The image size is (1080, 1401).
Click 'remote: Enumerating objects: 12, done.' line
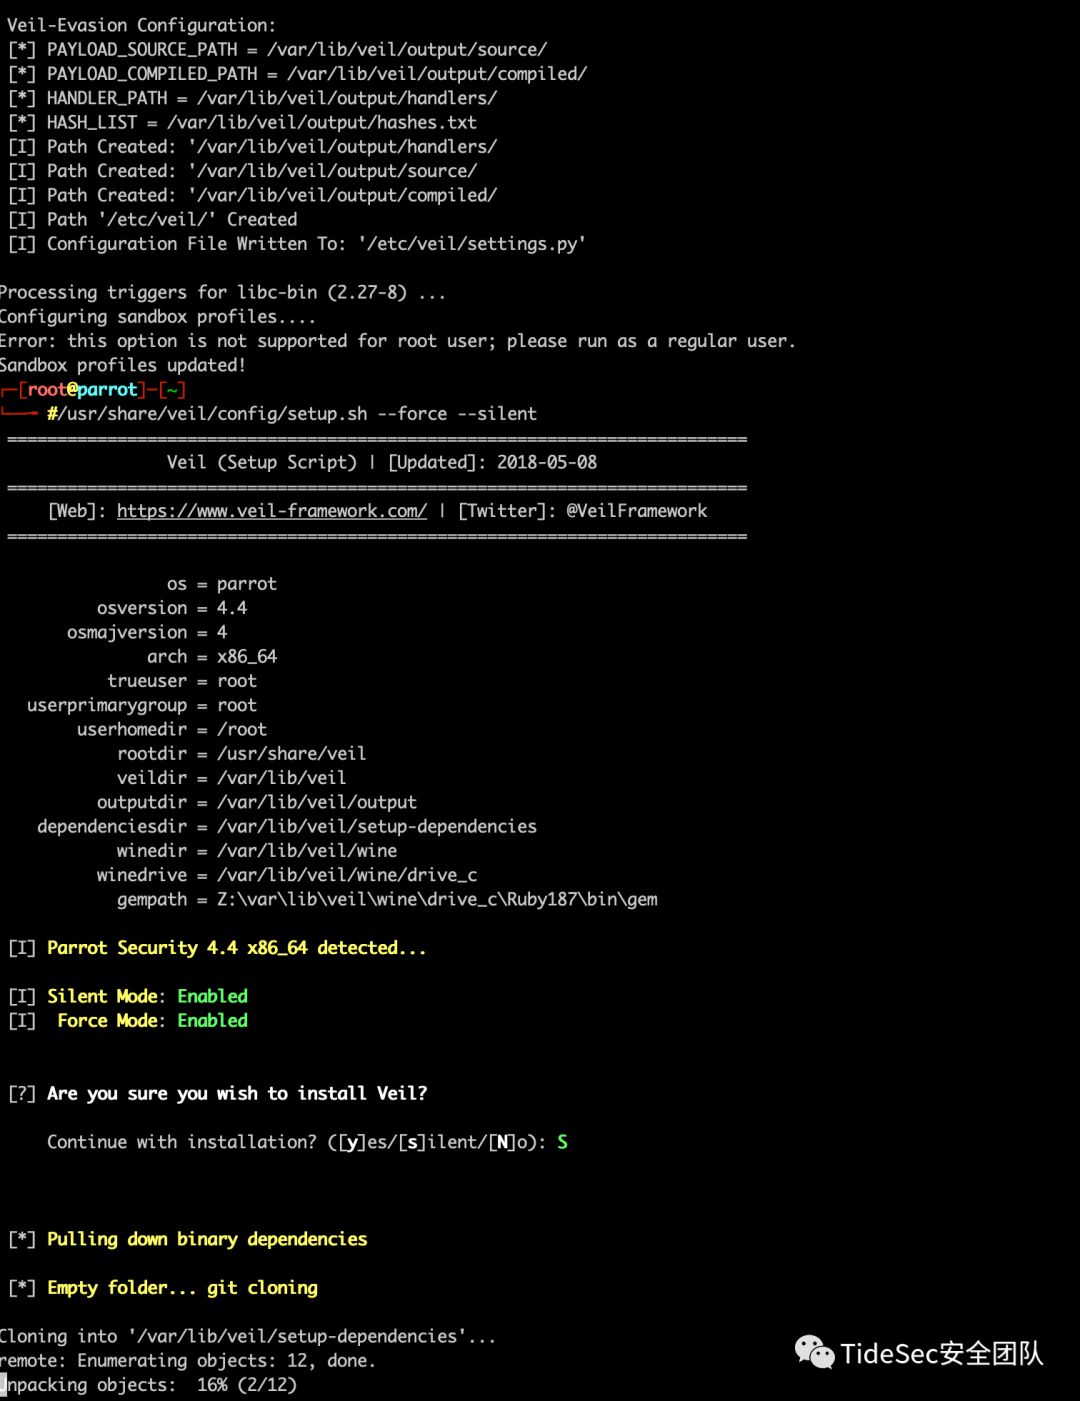[188, 1361]
